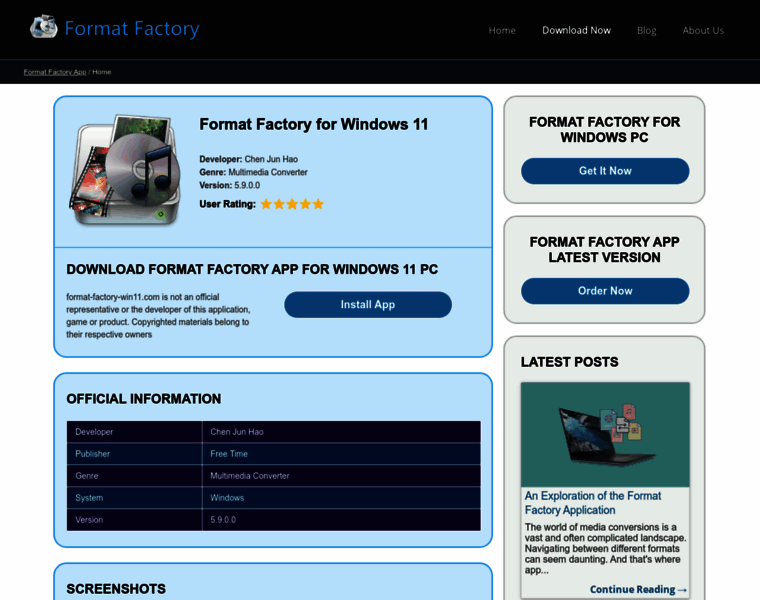Click the post excerpt about media conversions

pos(605,548)
